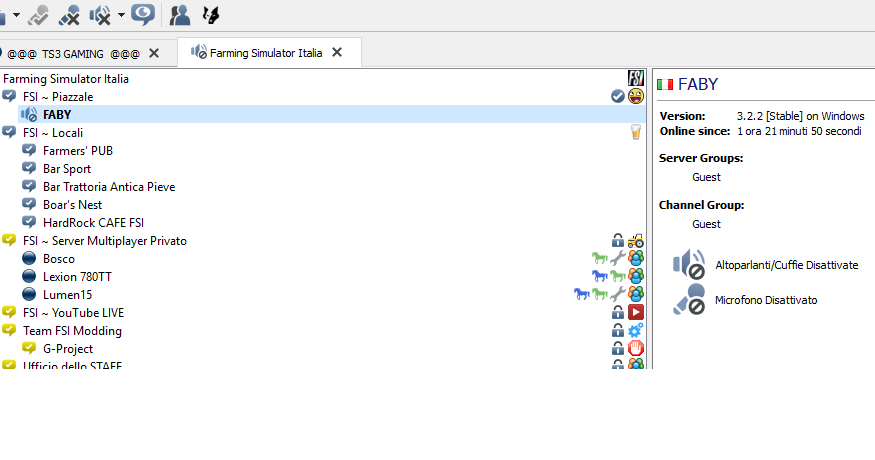Select user FABY in channel tree
The height and width of the screenshot is (460, 875).
56,115
